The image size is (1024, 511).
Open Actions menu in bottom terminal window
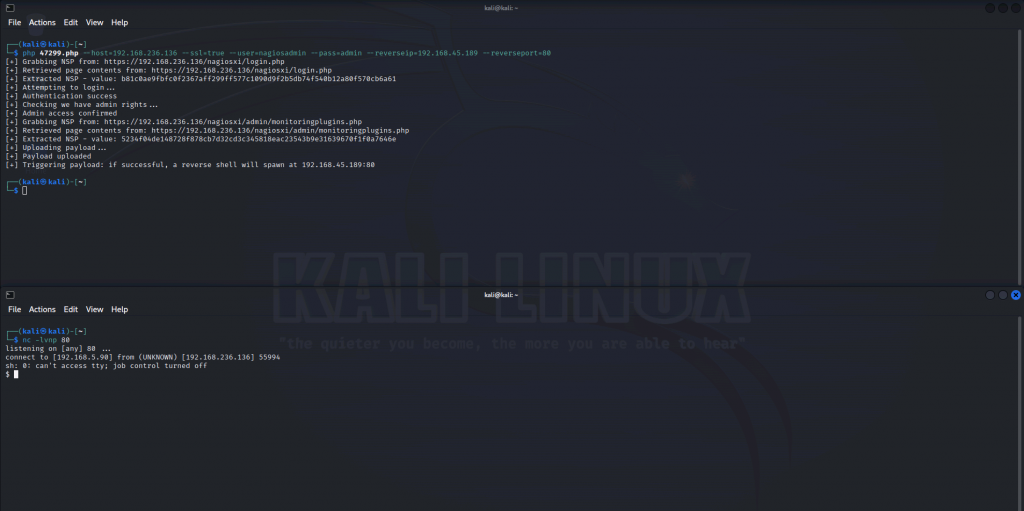coord(42,309)
